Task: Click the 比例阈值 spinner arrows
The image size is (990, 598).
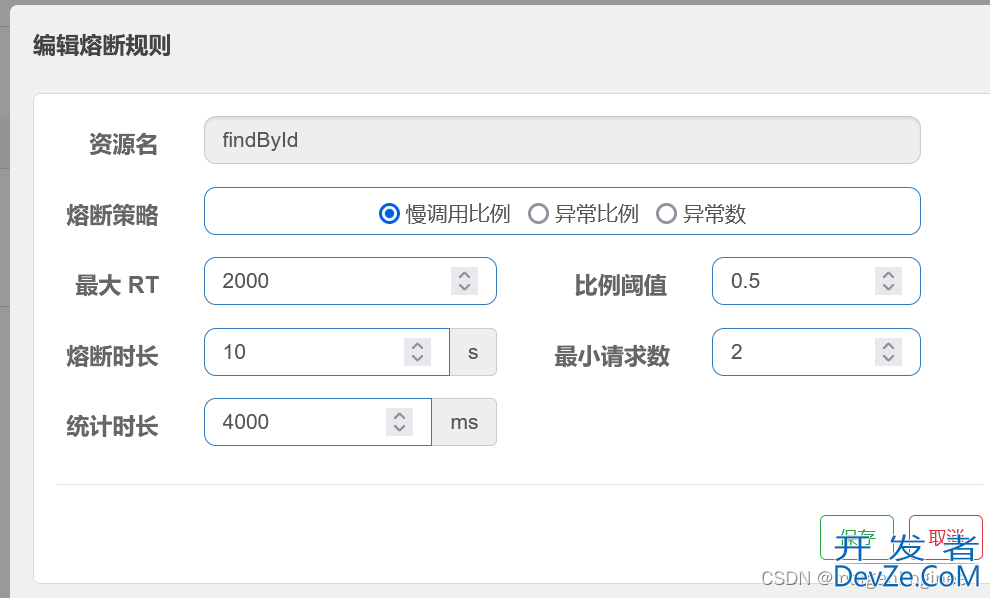Action: 888,281
